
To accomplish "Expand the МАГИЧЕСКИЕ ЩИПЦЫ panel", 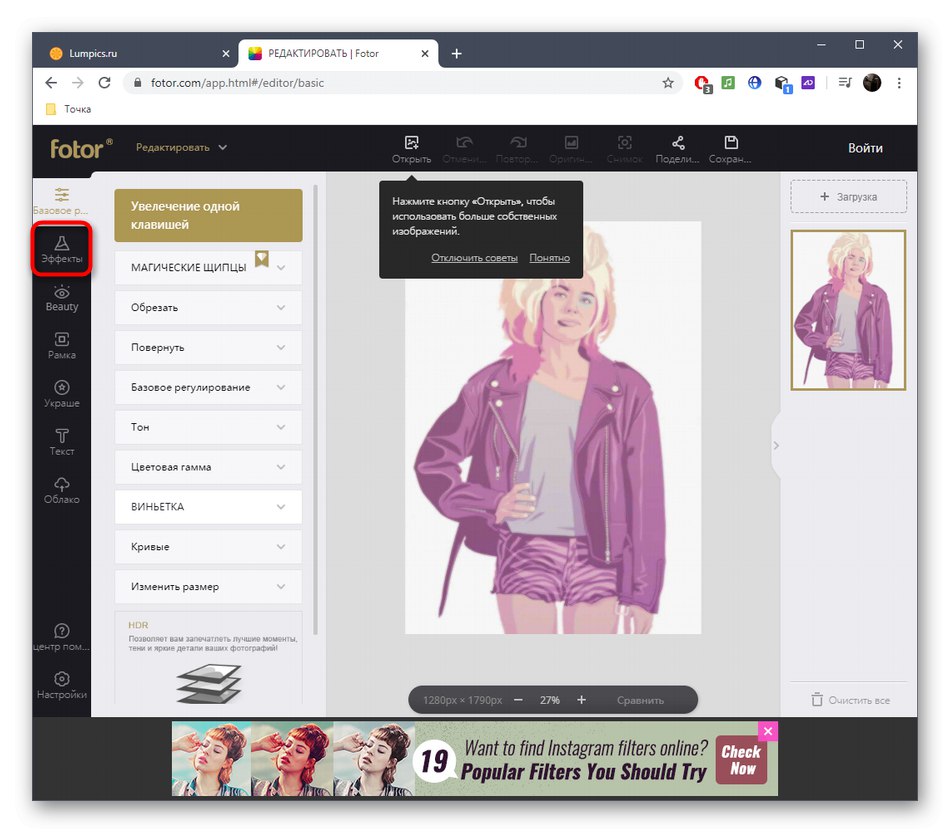I will (208, 267).
